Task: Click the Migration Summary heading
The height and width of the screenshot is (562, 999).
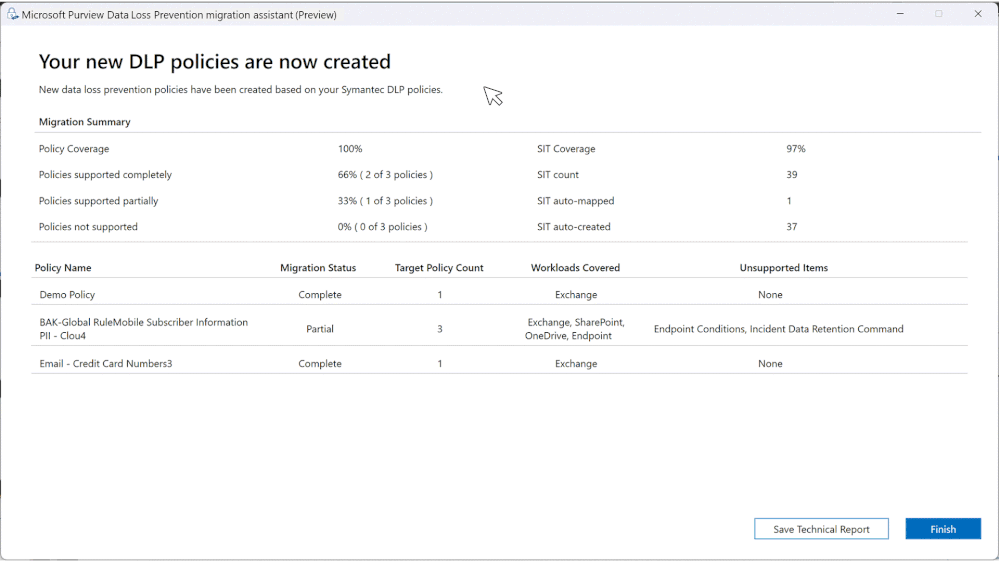Action: click(x=85, y=122)
